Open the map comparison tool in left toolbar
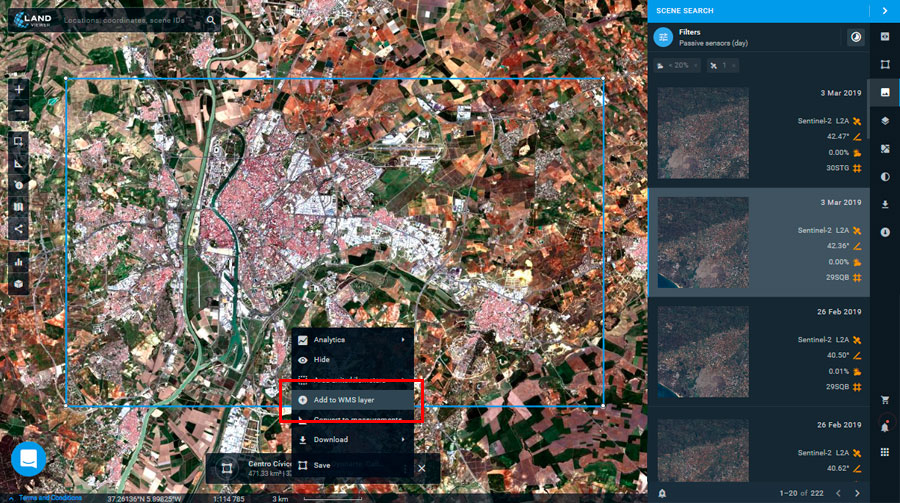 point(18,207)
